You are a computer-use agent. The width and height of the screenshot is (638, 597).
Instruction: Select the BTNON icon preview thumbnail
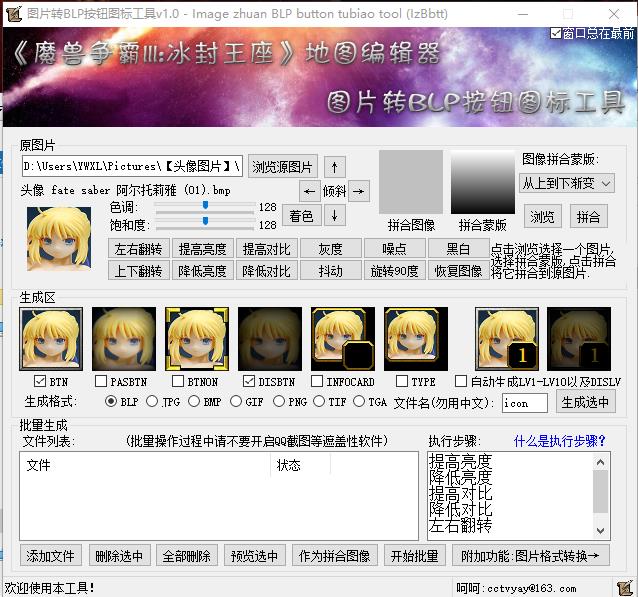[x=197, y=339]
